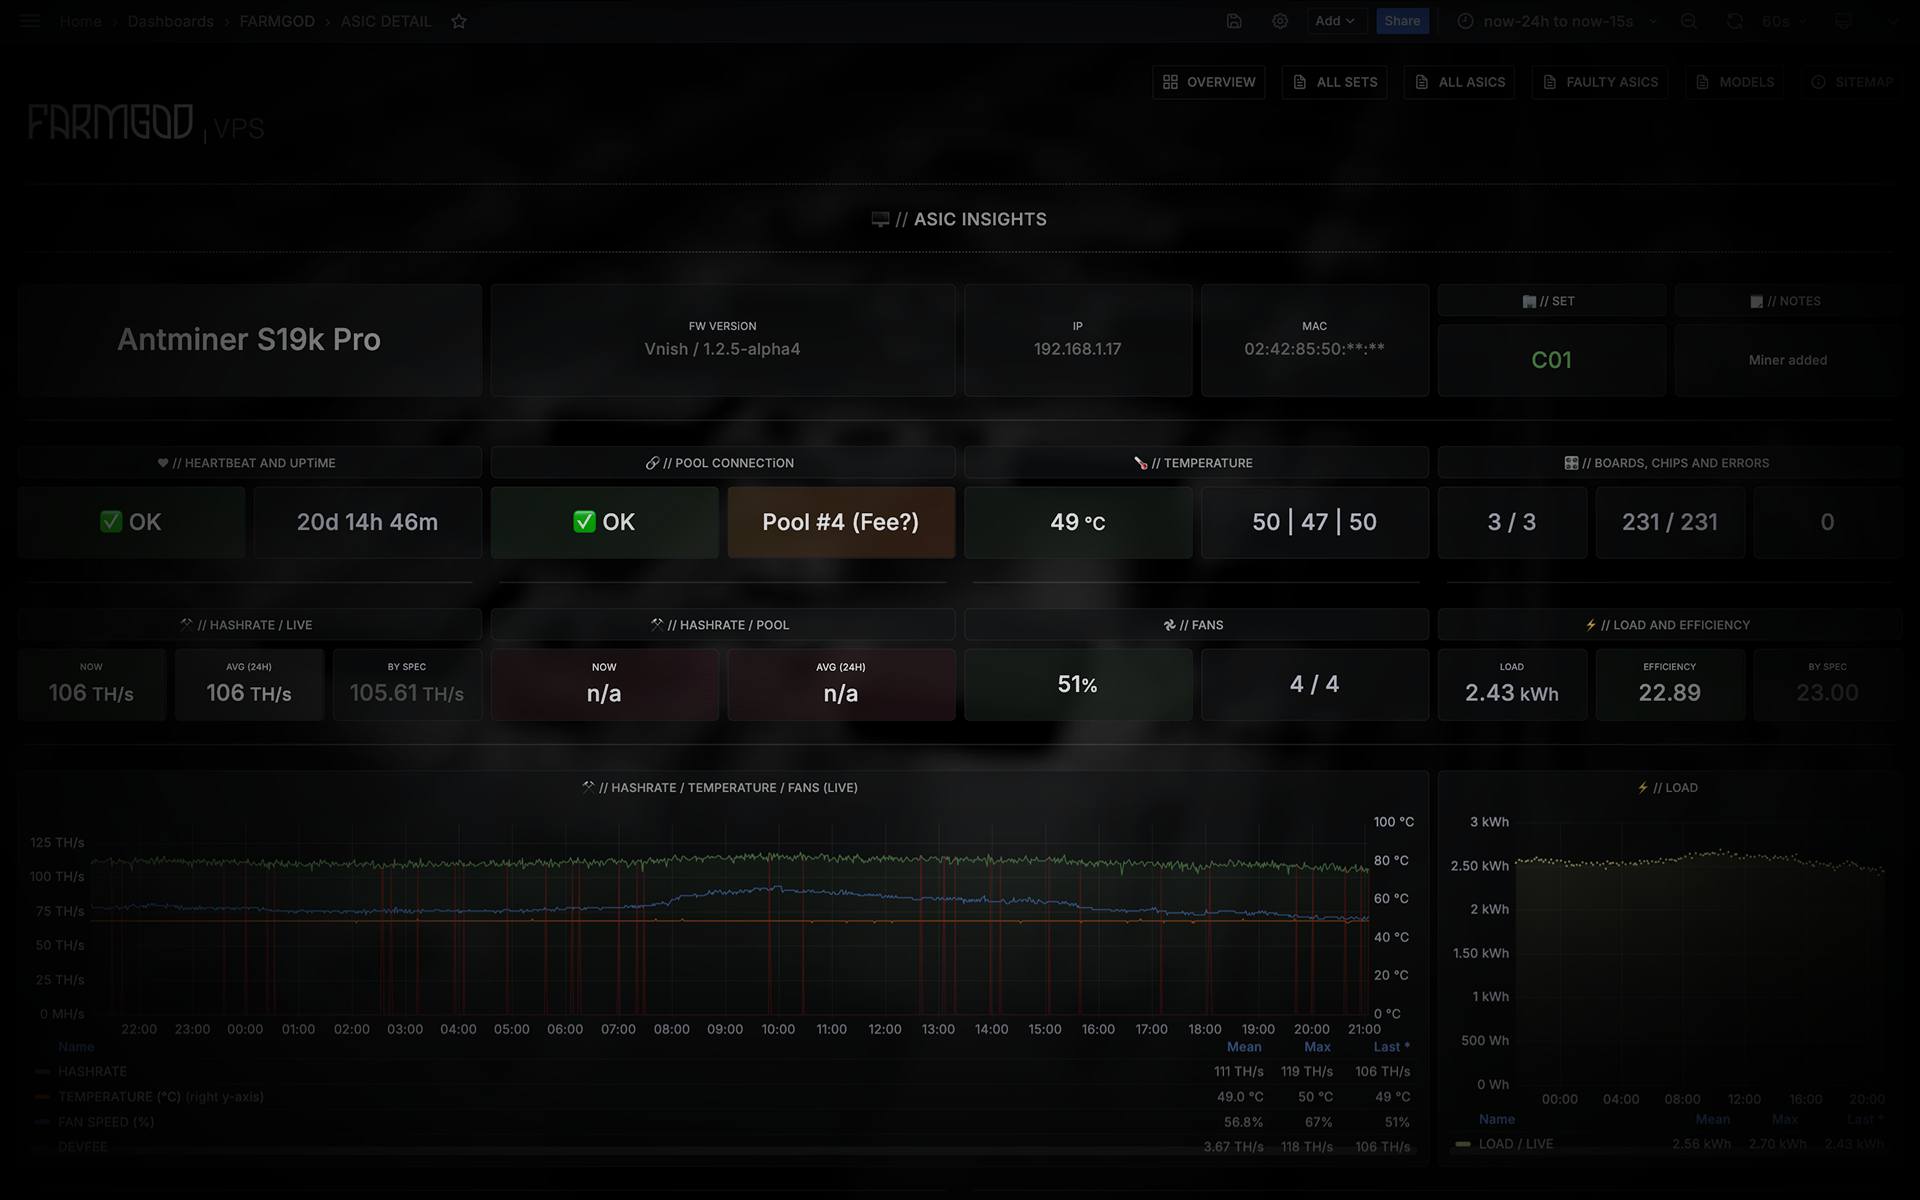Open the Add dropdown
Viewport: 1920px width, 1200px height.
[x=1335, y=21]
